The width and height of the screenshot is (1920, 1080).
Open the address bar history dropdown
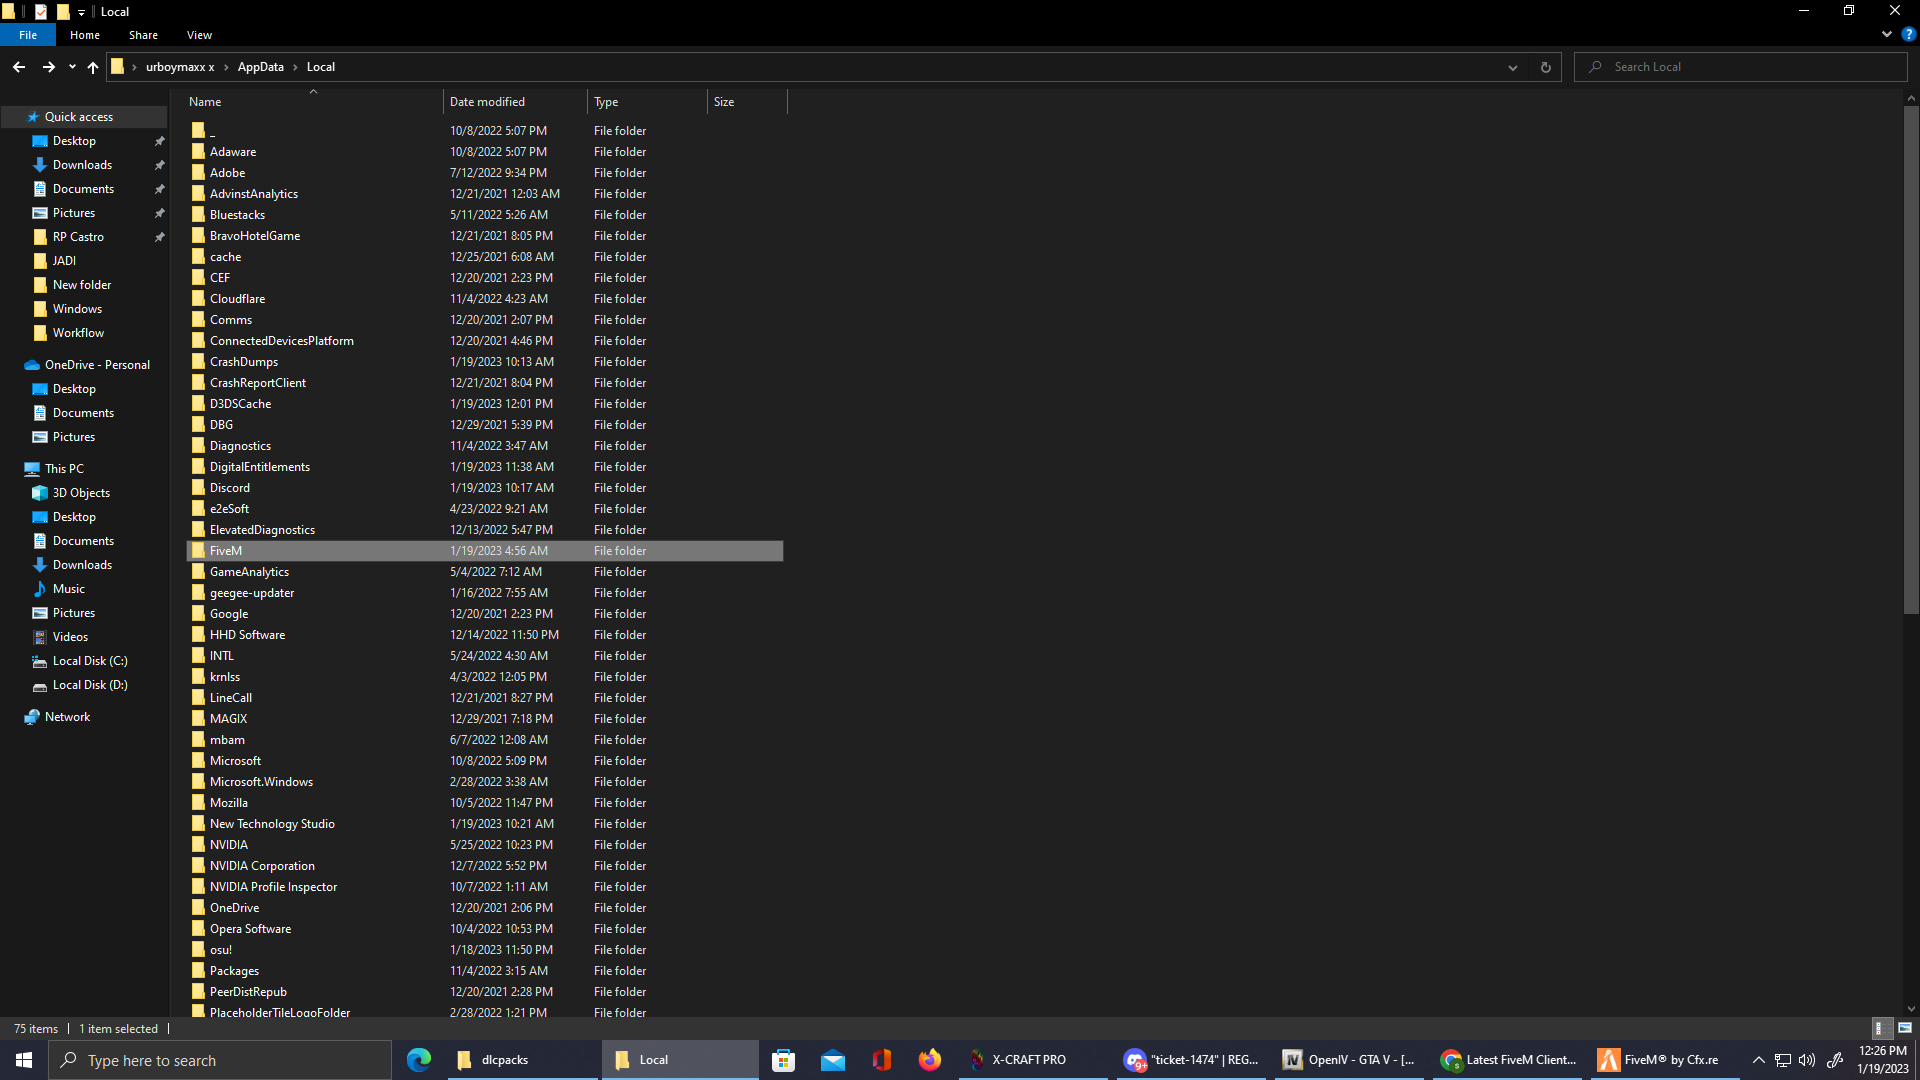click(x=1512, y=67)
